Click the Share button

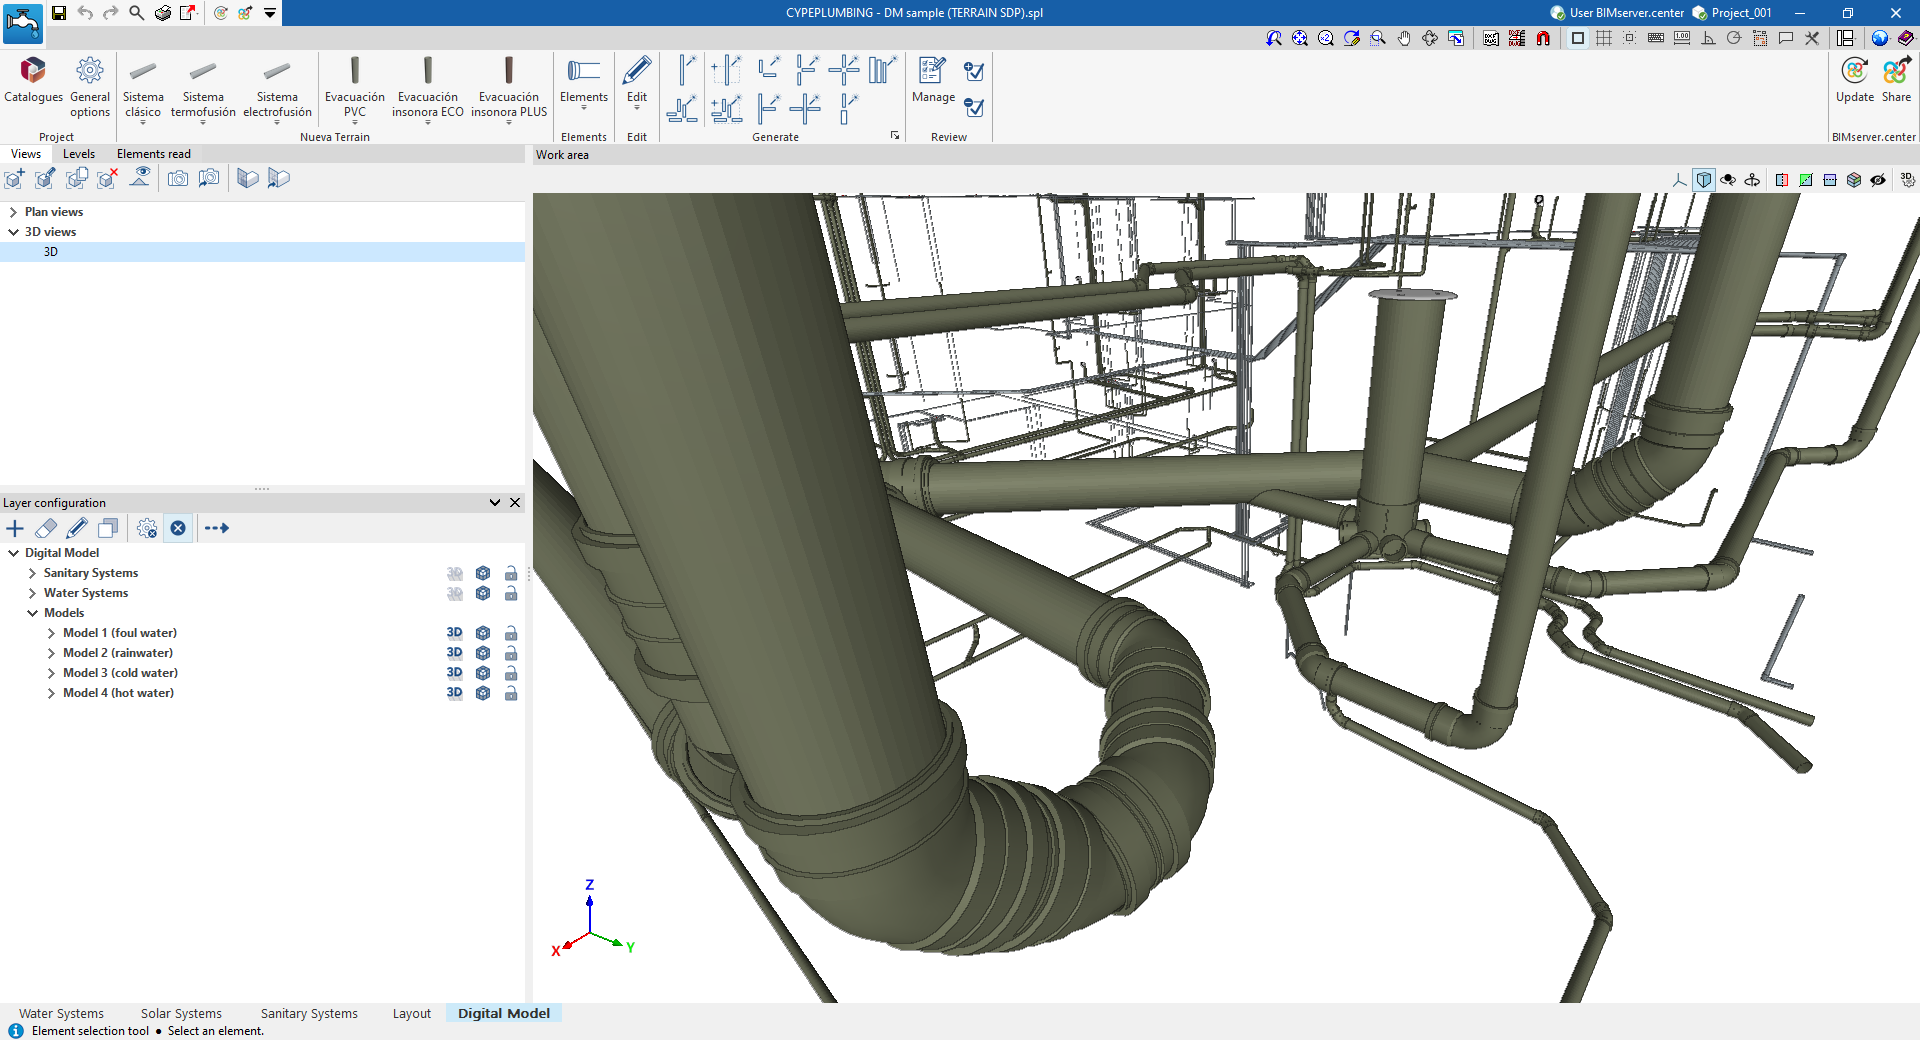[1896, 80]
